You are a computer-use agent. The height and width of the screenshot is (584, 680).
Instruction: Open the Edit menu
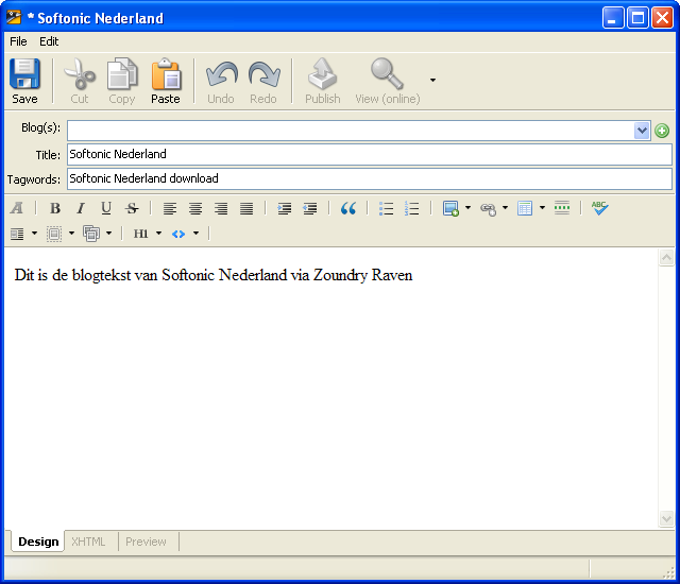point(49,42)
